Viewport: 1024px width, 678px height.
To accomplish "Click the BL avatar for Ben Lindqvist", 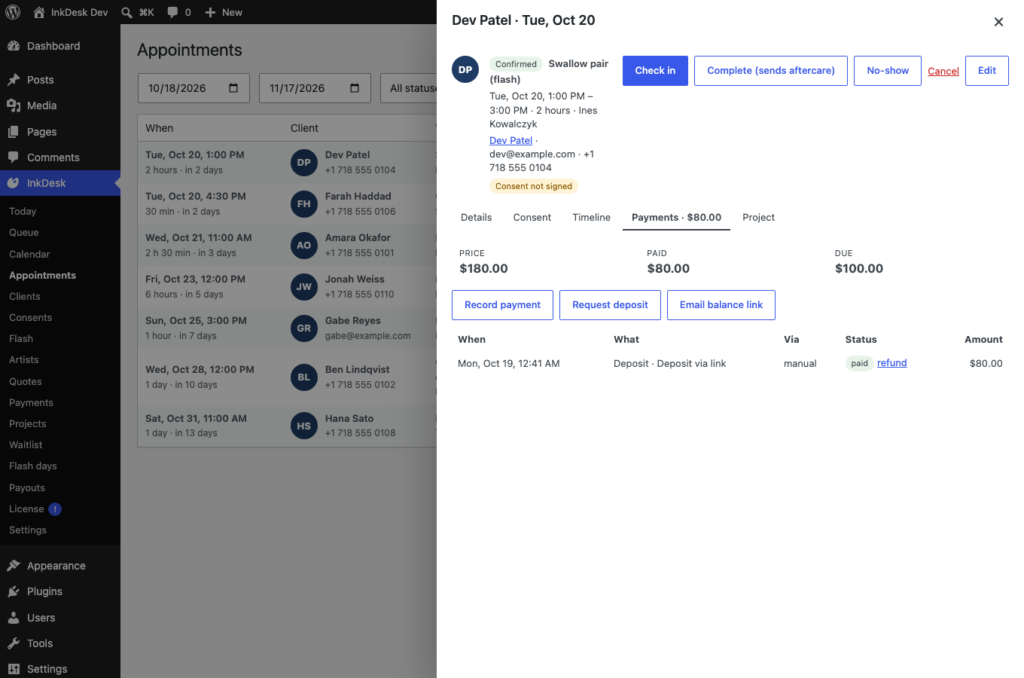I will [x=304, y=377].
